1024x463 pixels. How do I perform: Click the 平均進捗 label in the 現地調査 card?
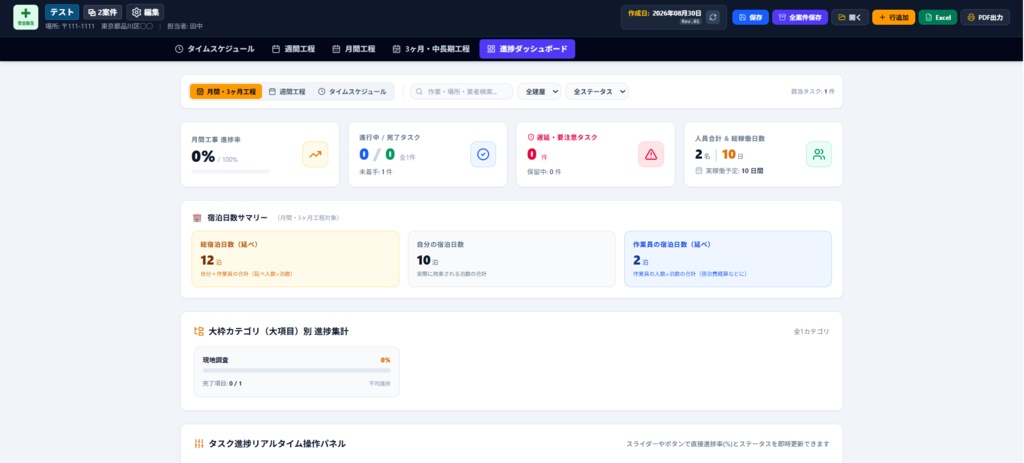pyautogui.click(x=379, y=383)
